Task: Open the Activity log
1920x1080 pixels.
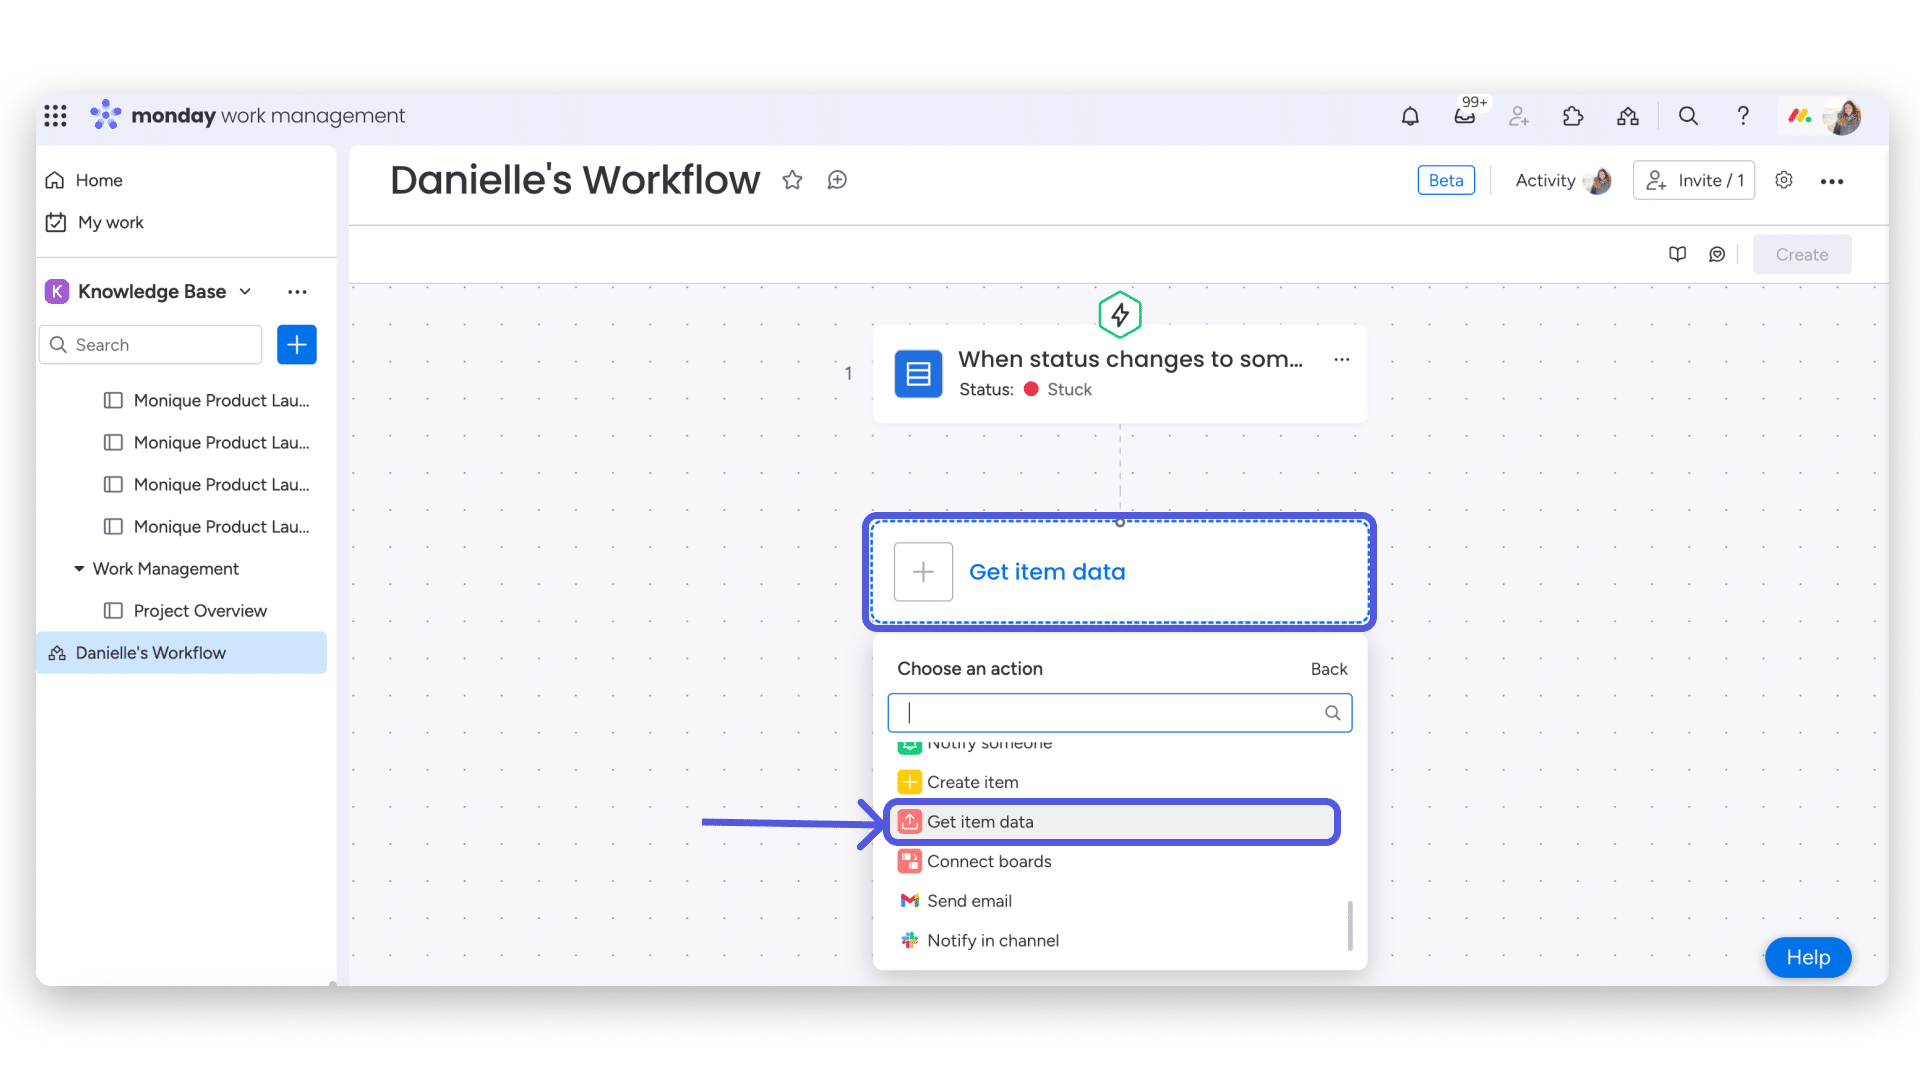Action: click(x=1562, y=180)
